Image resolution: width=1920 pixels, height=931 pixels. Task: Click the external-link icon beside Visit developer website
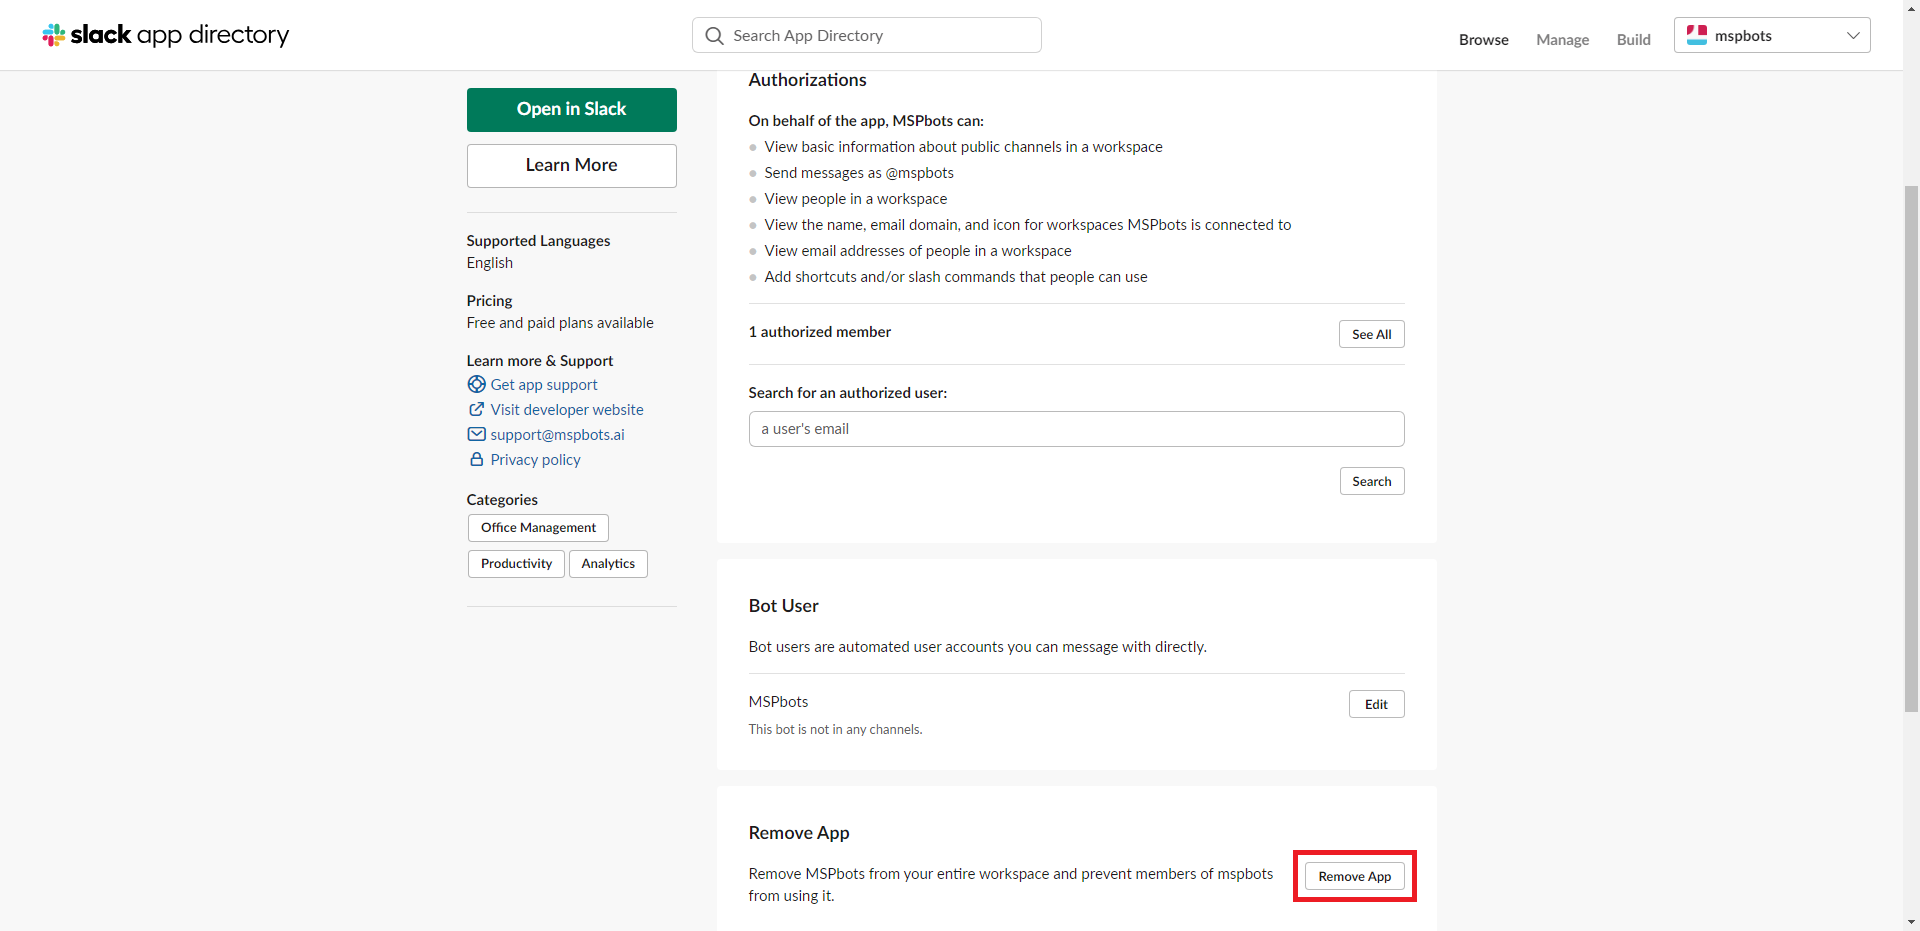[x=477, y=409]
